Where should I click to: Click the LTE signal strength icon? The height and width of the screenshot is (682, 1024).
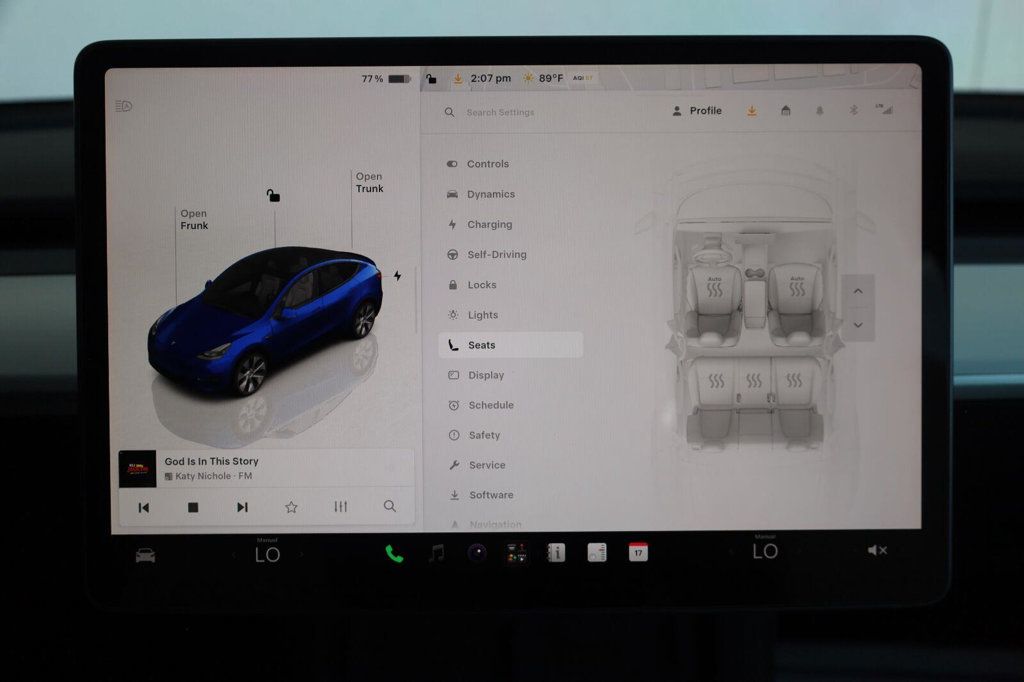point(884,109)
